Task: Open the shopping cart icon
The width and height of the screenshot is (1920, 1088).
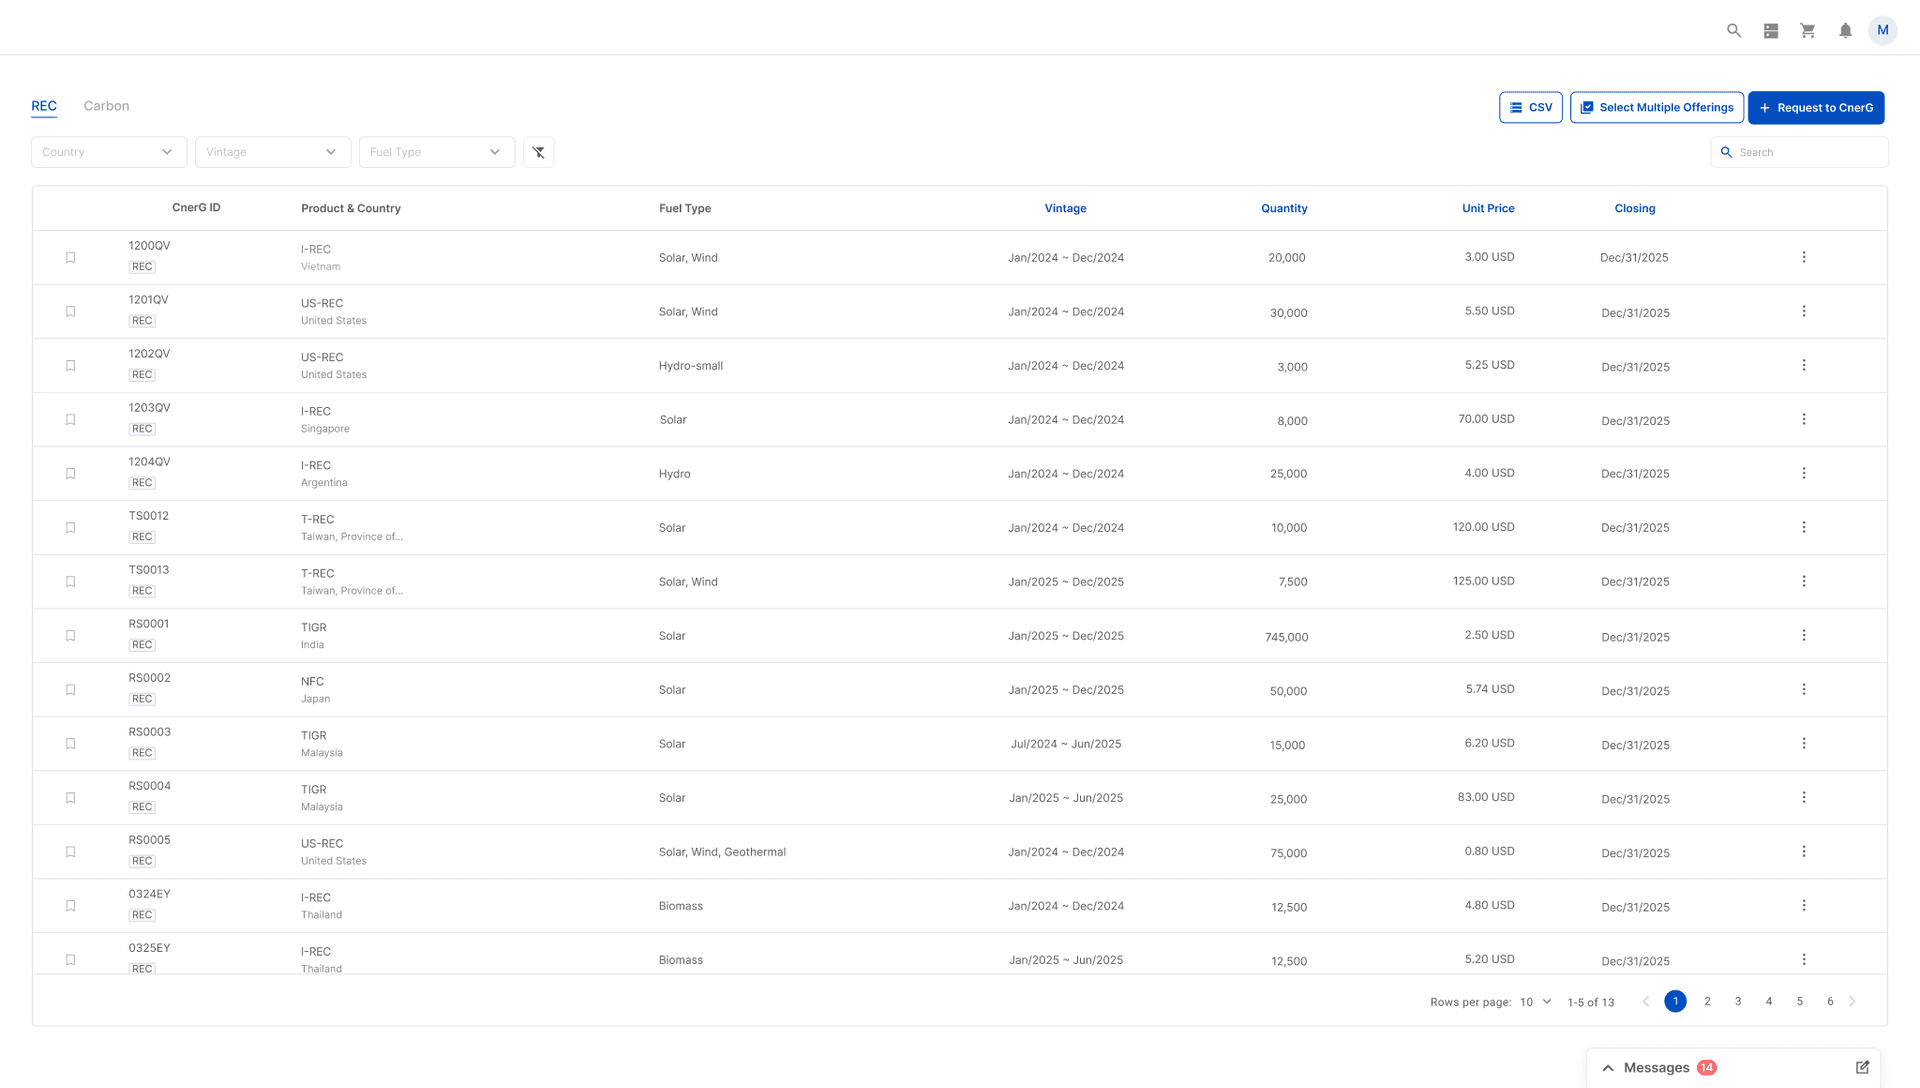Action: [1808, 31]
